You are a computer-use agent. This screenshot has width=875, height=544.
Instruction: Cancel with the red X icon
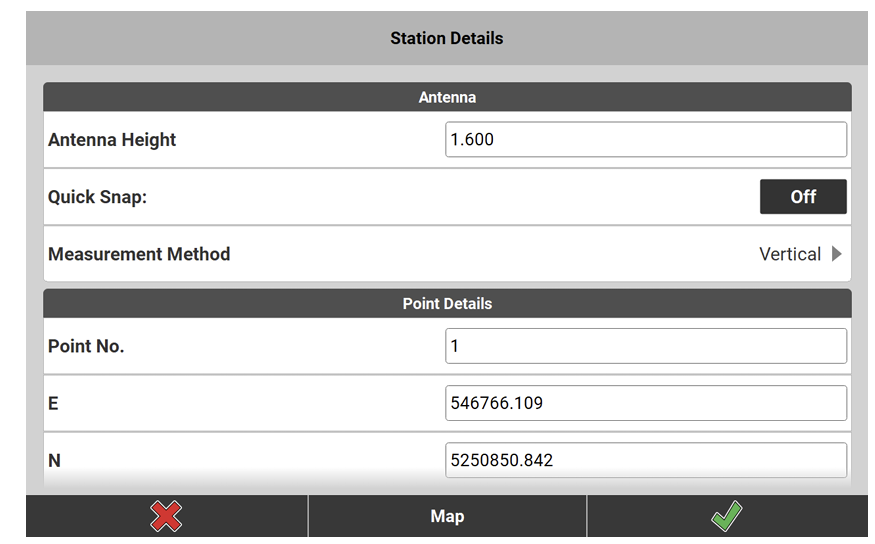click(166, 516)
